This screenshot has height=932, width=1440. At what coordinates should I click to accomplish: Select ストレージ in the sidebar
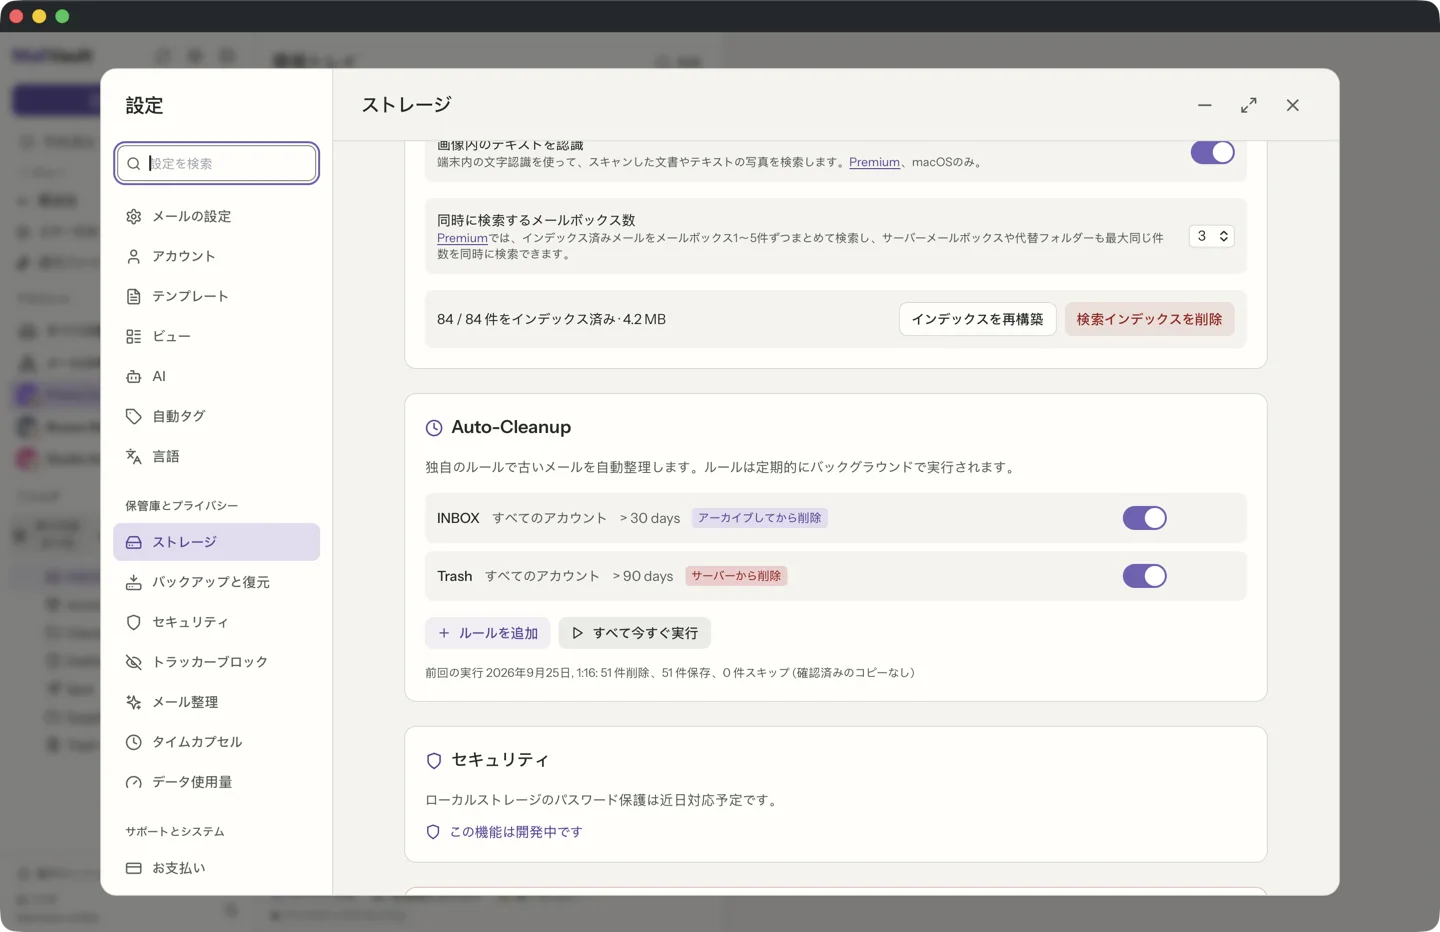pos(216,542)
